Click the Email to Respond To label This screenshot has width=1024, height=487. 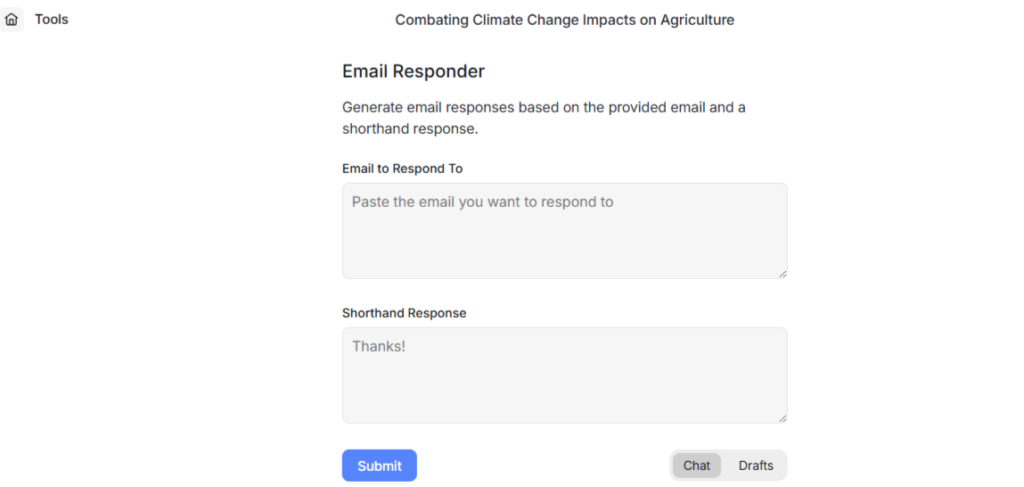click(x=402, y=168)
